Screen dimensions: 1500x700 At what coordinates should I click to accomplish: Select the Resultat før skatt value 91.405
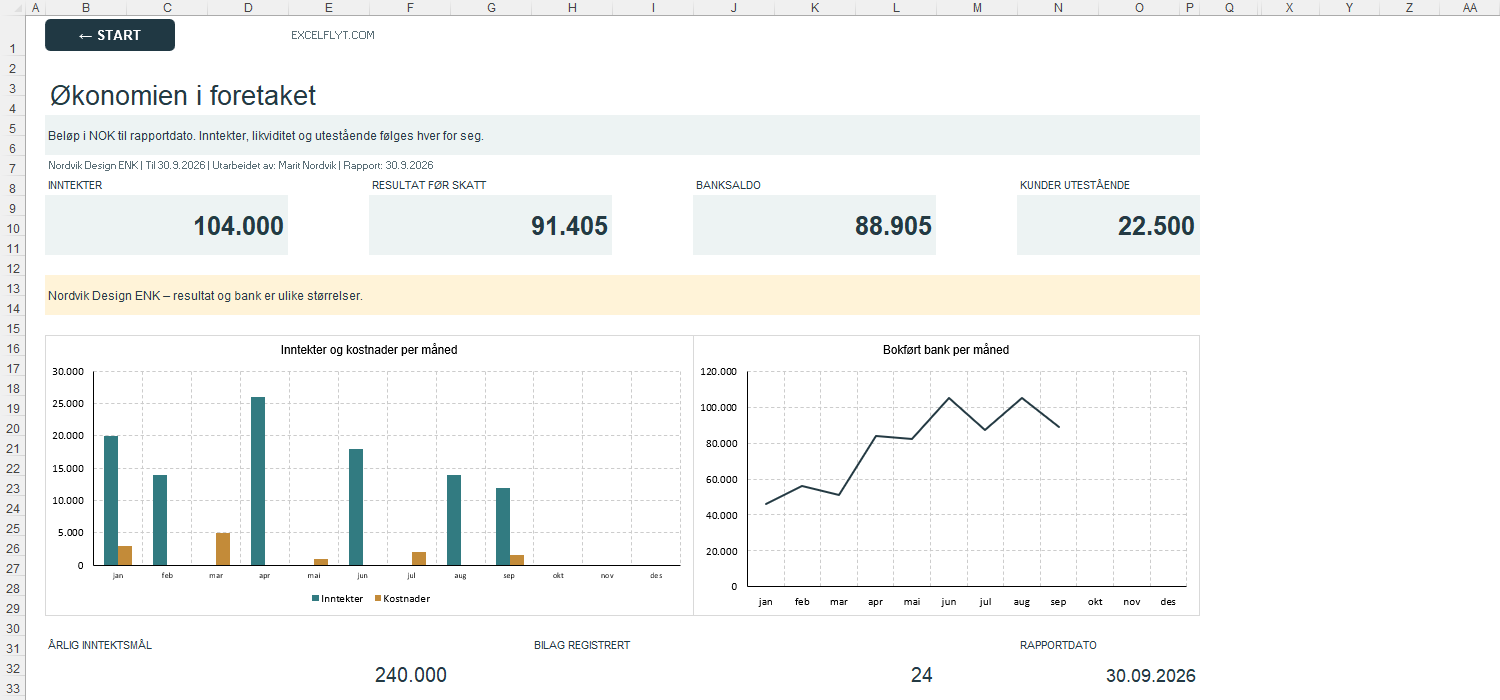(x=491, y=225)
